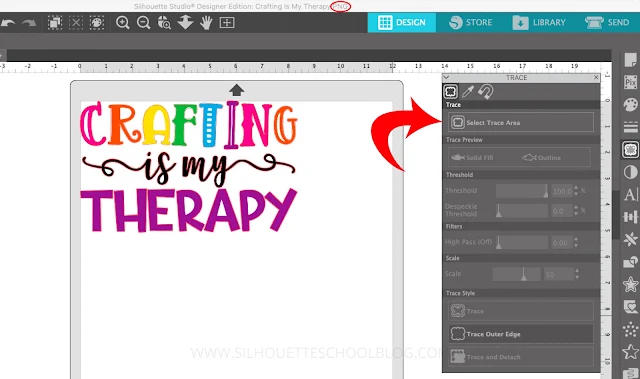Click the Scale stepper arrows

[x=577, y=274]
